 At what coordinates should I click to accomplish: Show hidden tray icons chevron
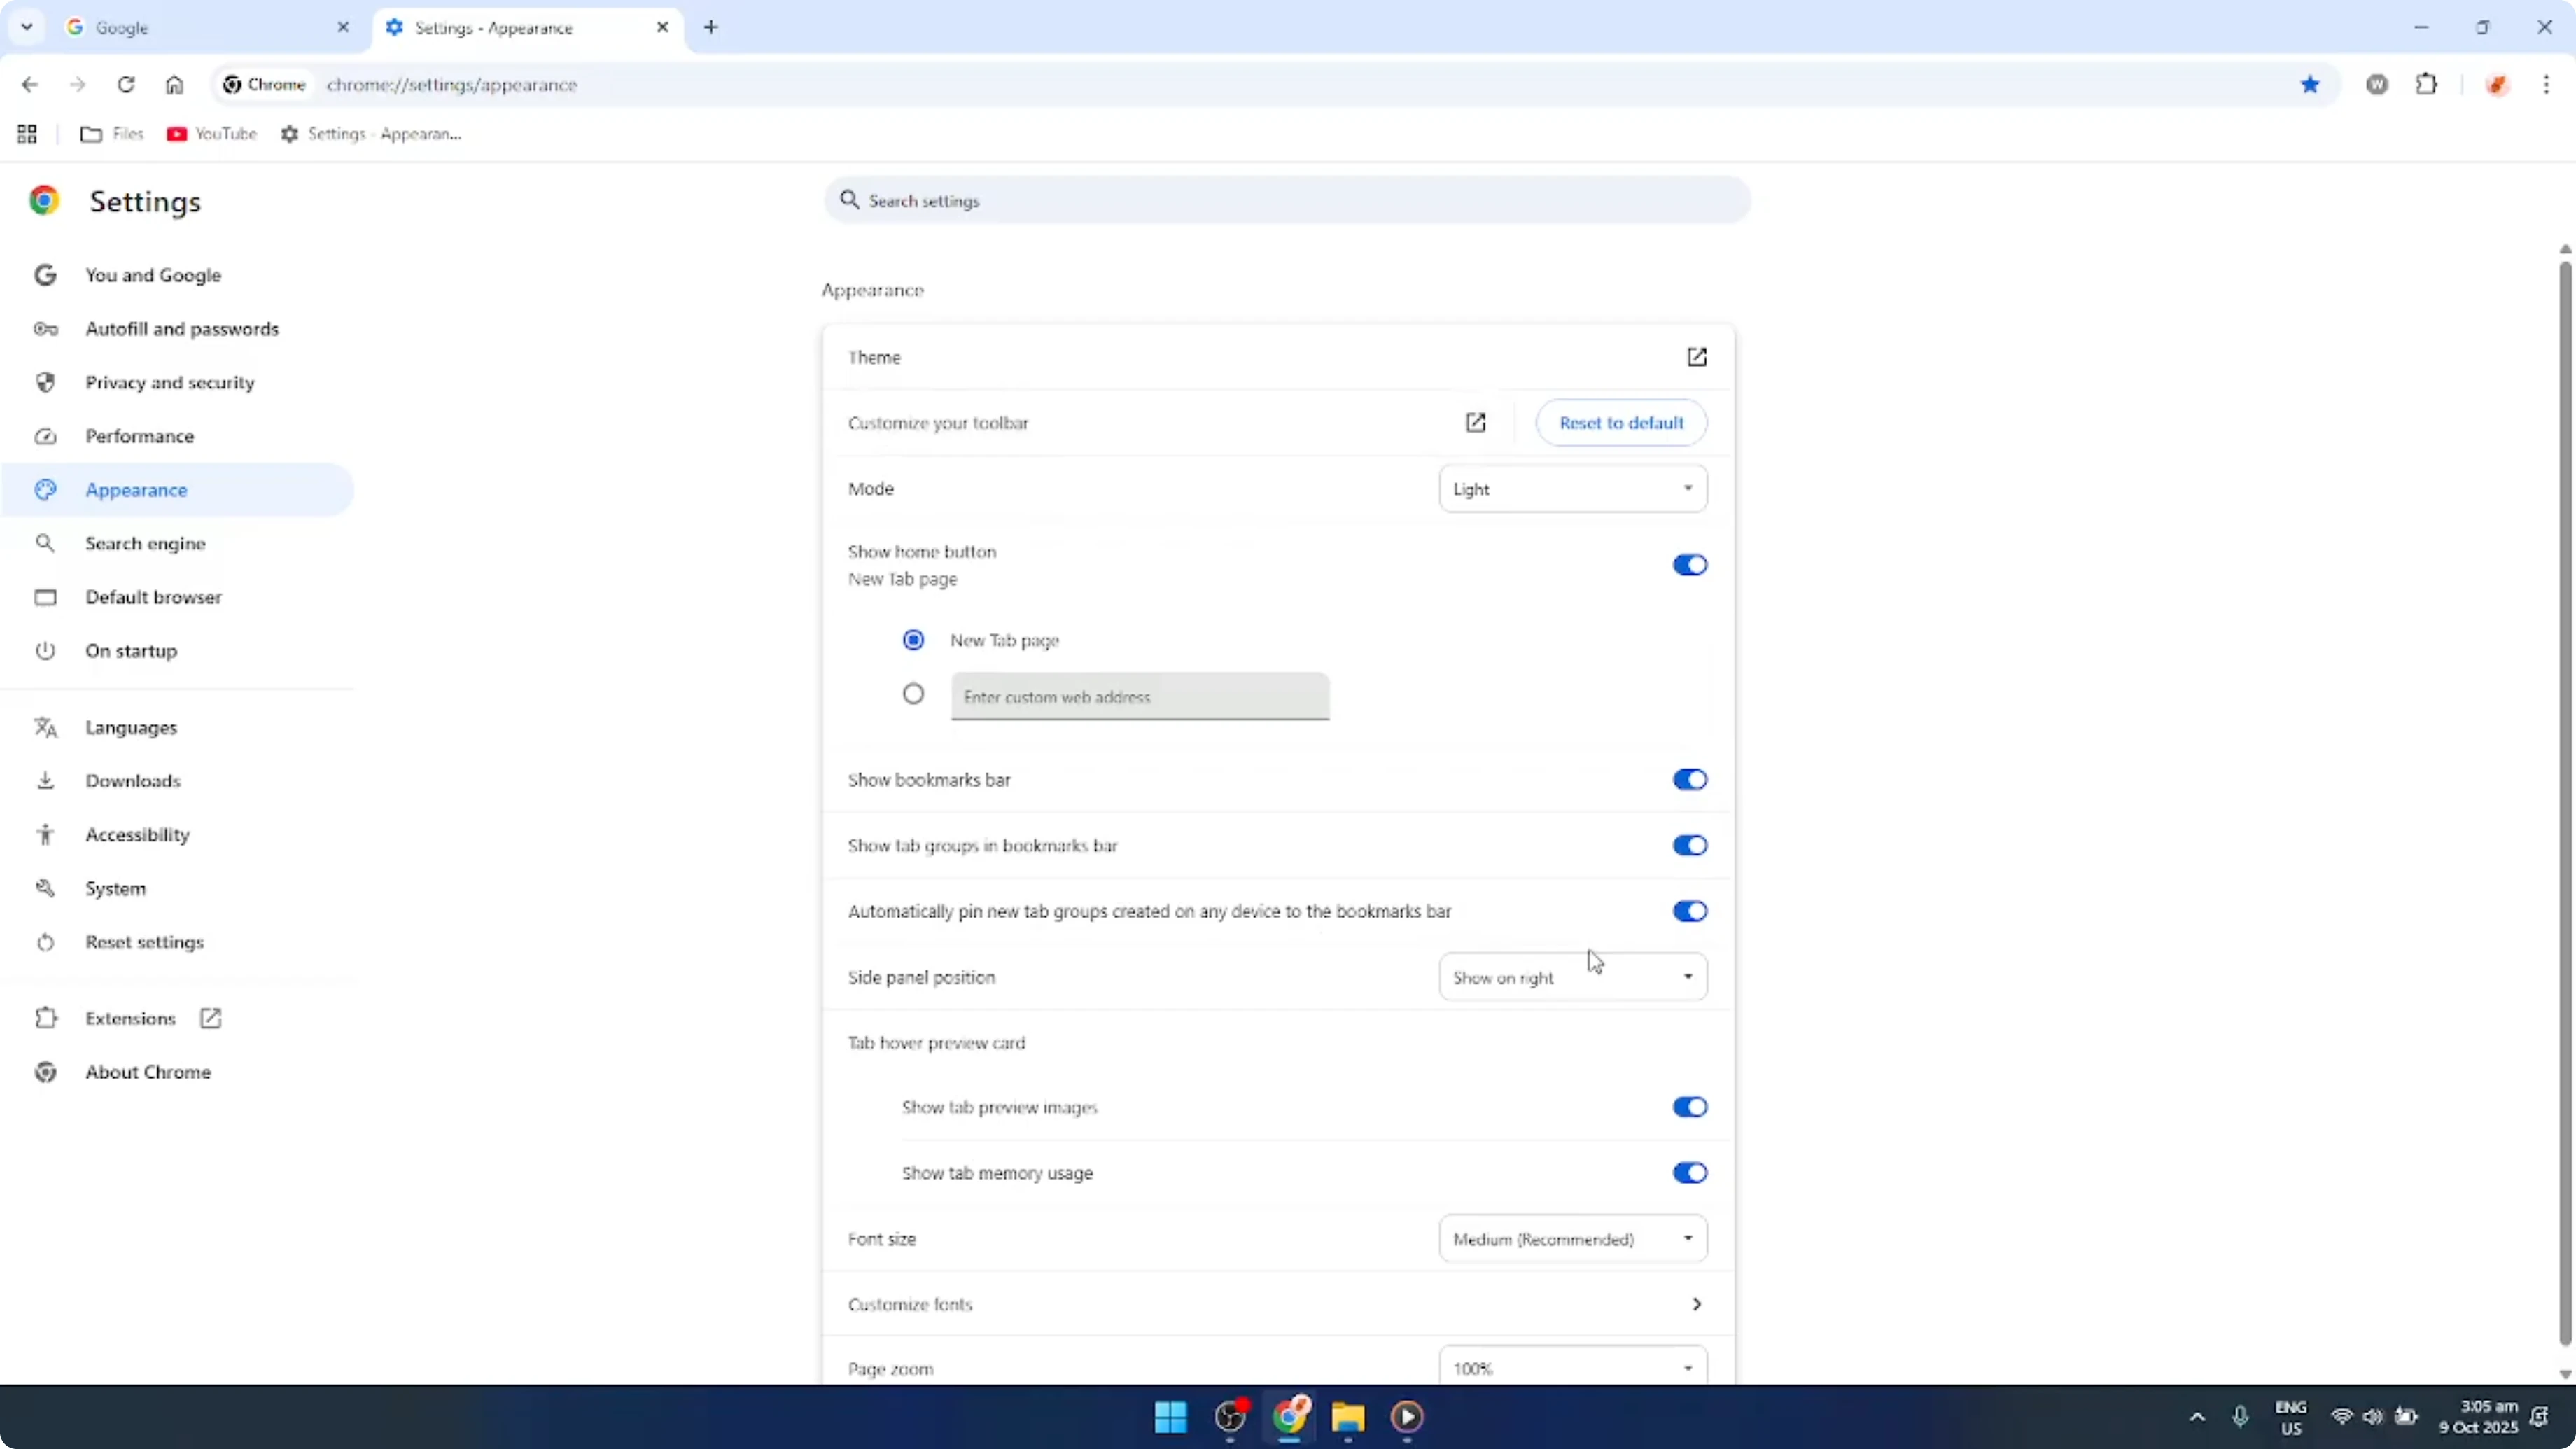(2197, 1417)
